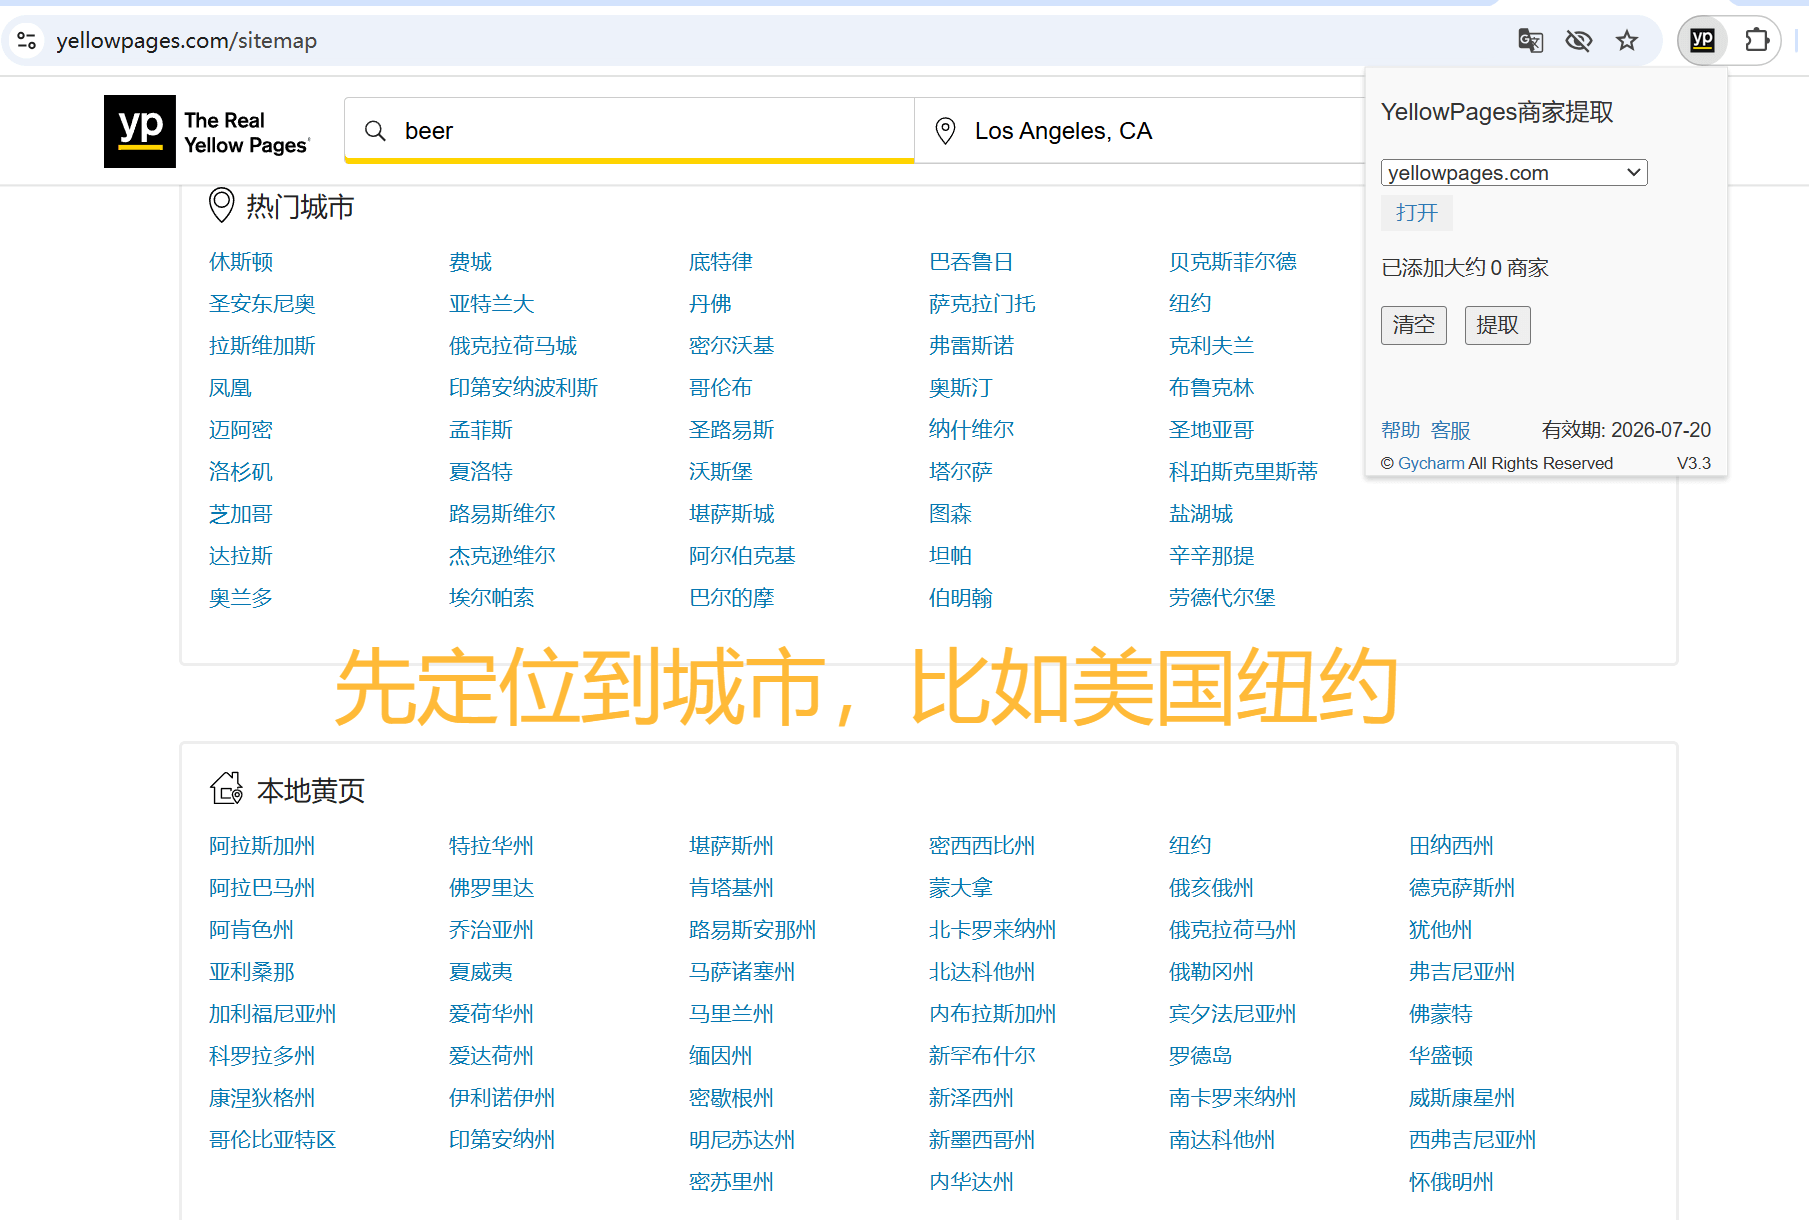Open the 佛罗里达 state link
Image resolution: width=1809 pixels, height=1220 pixels.
coord(491,888)
